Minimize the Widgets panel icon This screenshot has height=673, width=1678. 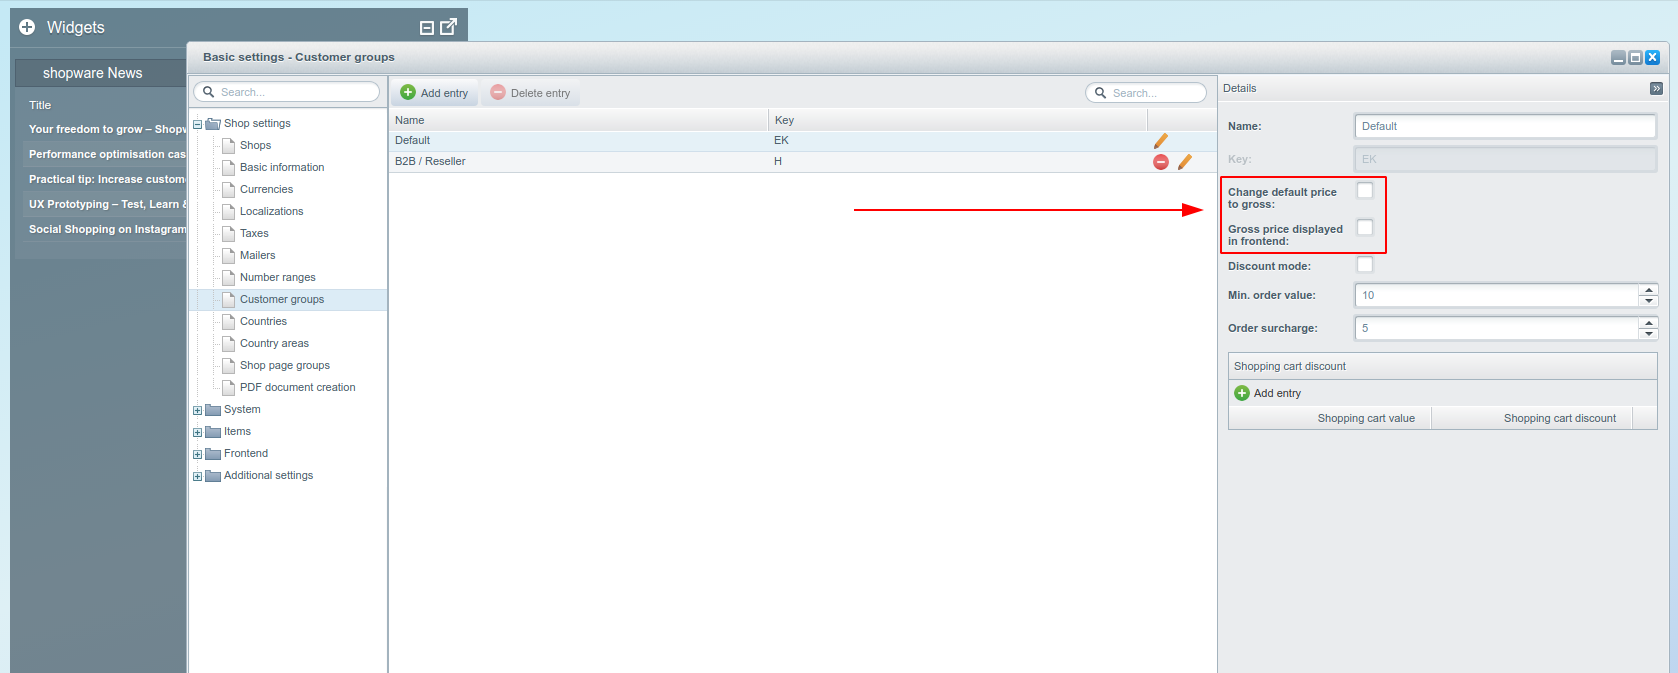[x=427, y=28]
